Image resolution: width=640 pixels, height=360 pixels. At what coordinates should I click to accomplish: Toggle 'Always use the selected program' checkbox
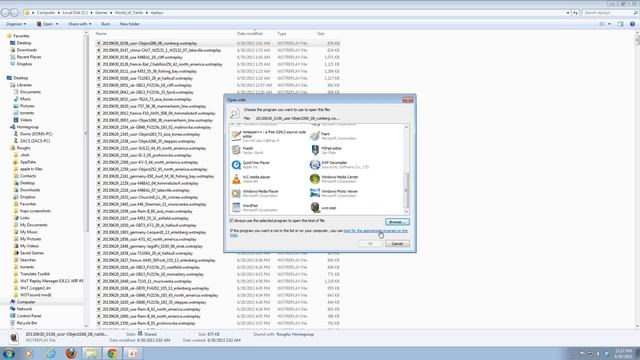pos(231,221)
